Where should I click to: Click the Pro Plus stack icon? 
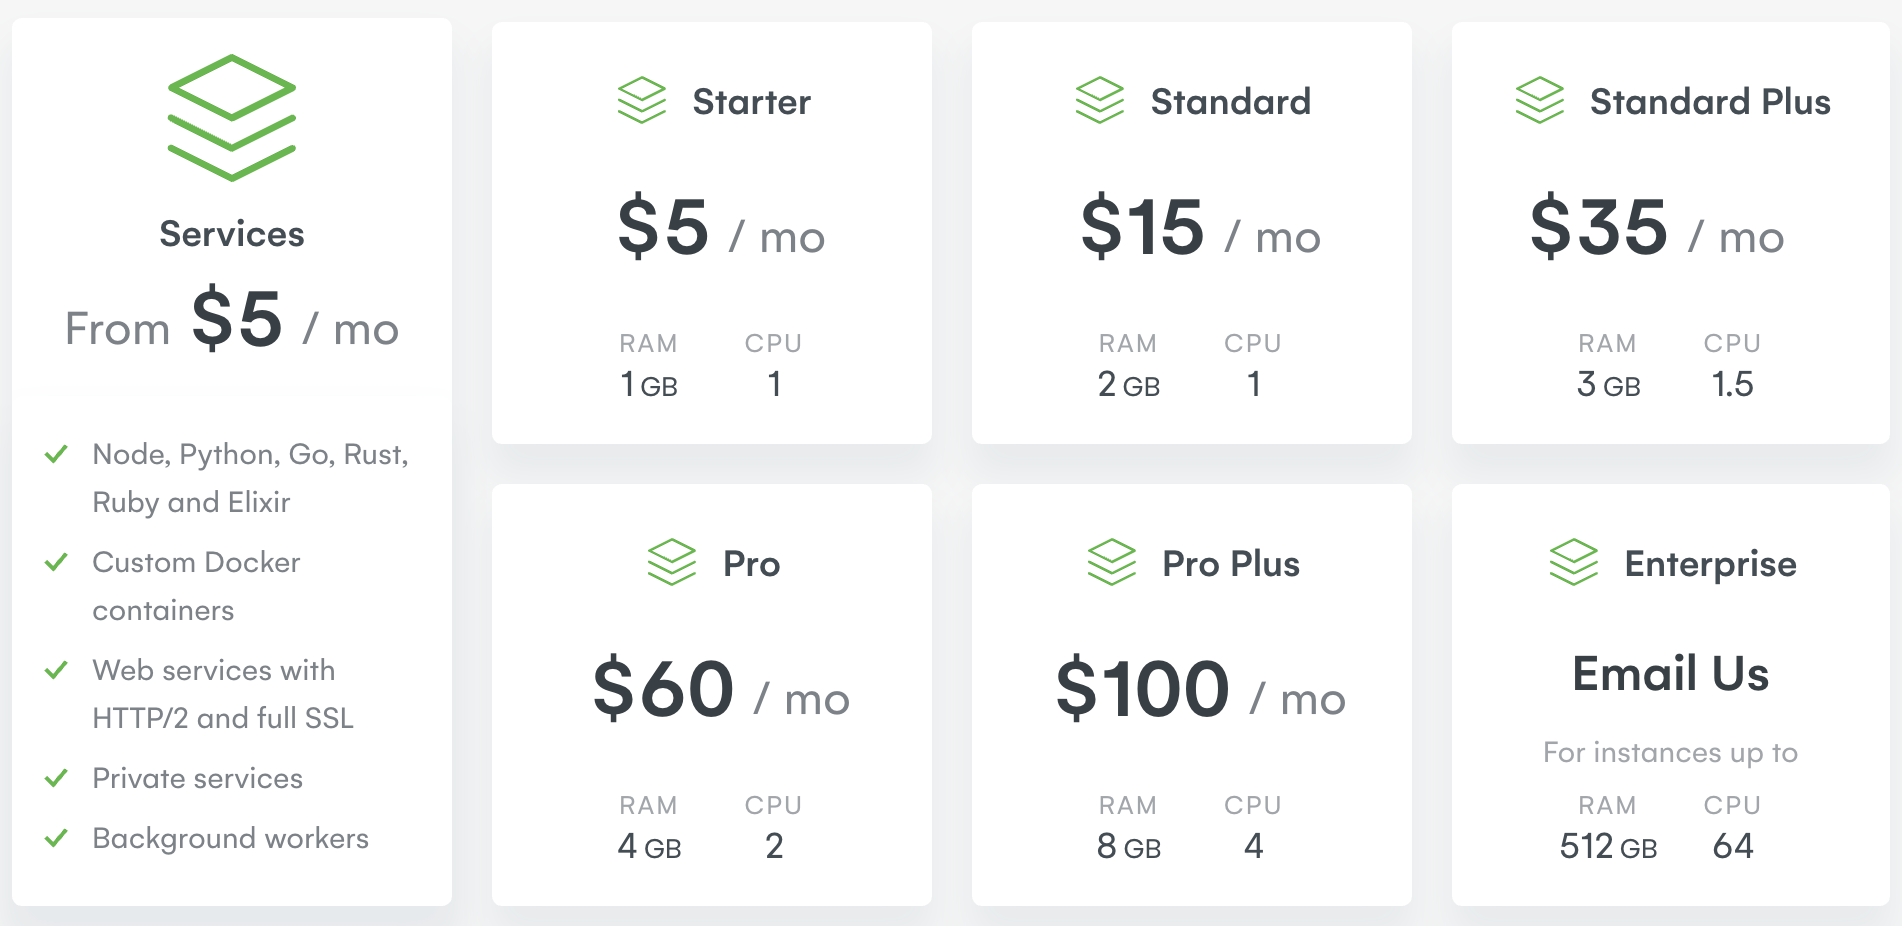[x=1112, y=562]
